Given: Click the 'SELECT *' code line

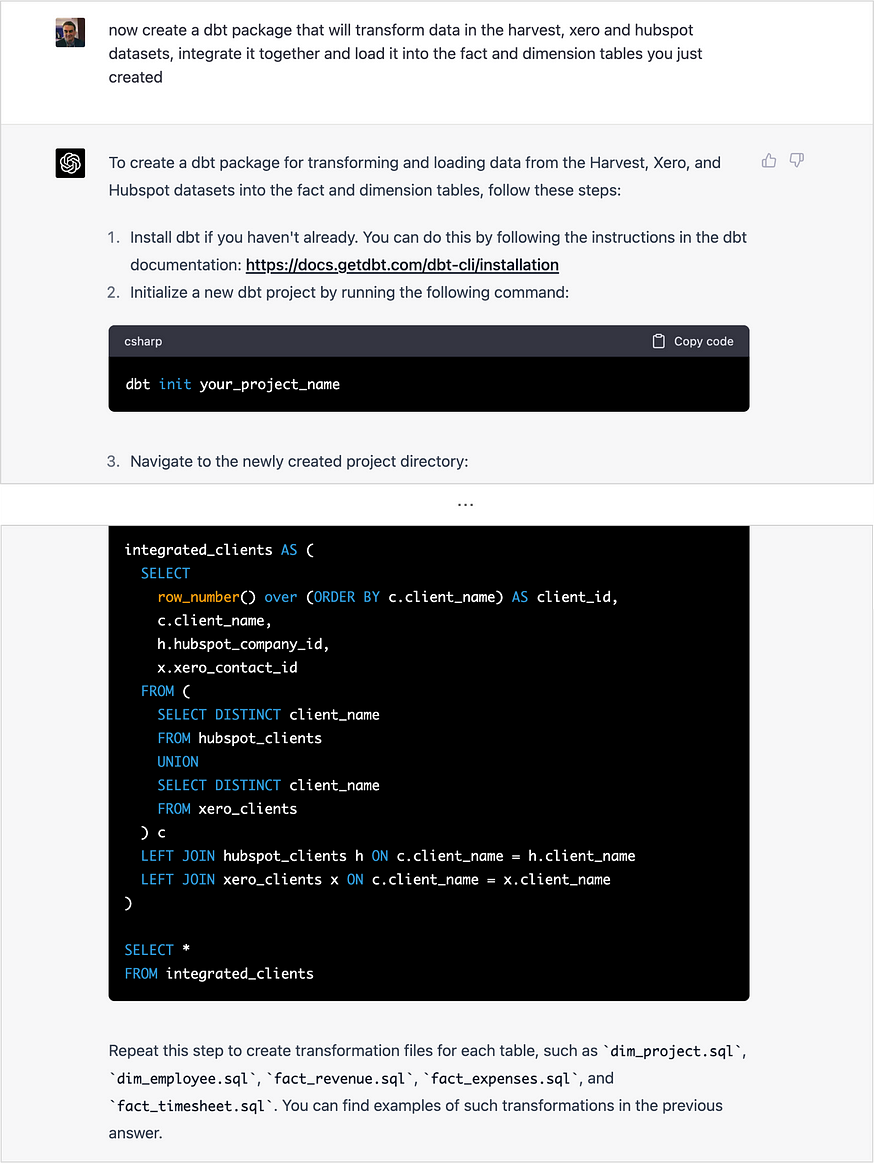Looking at the screenshot, I should [157, 950].
